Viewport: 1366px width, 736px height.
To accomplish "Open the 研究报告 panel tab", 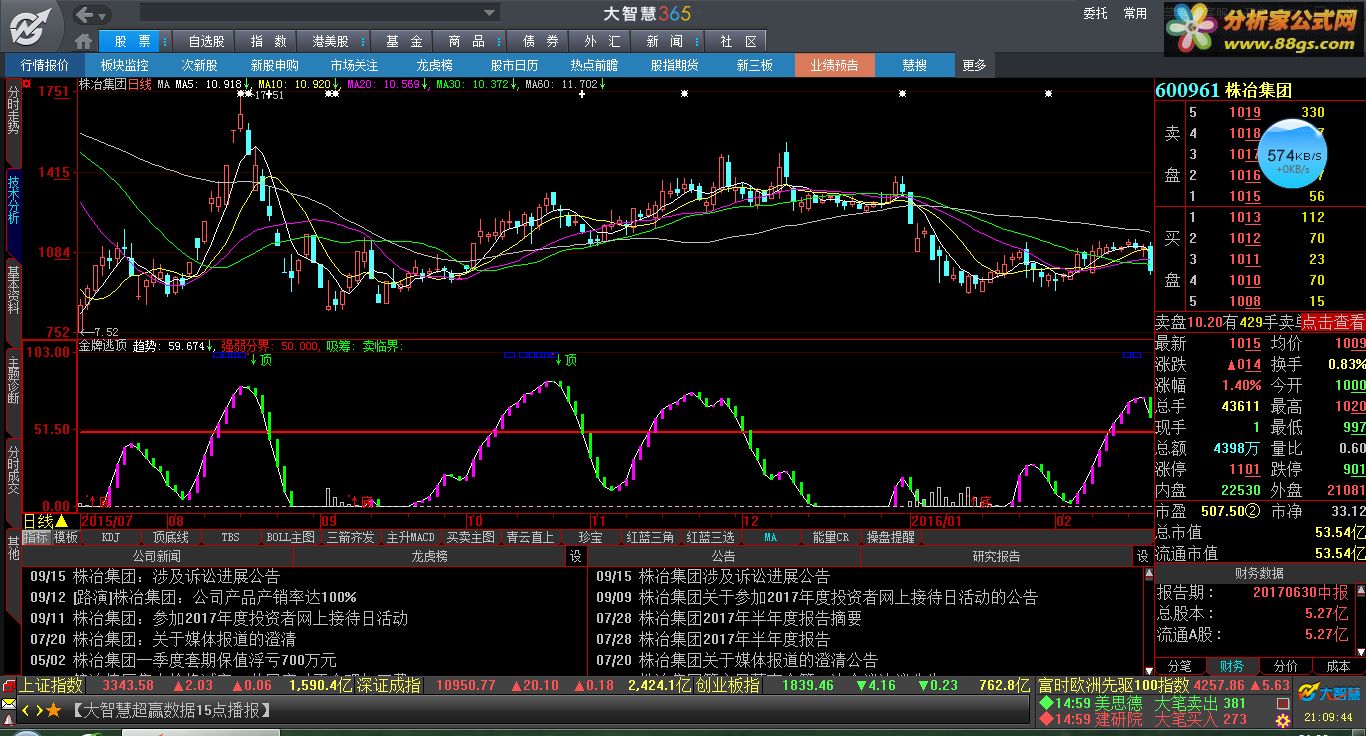I will pyautogui.click(x=996, y=556).
